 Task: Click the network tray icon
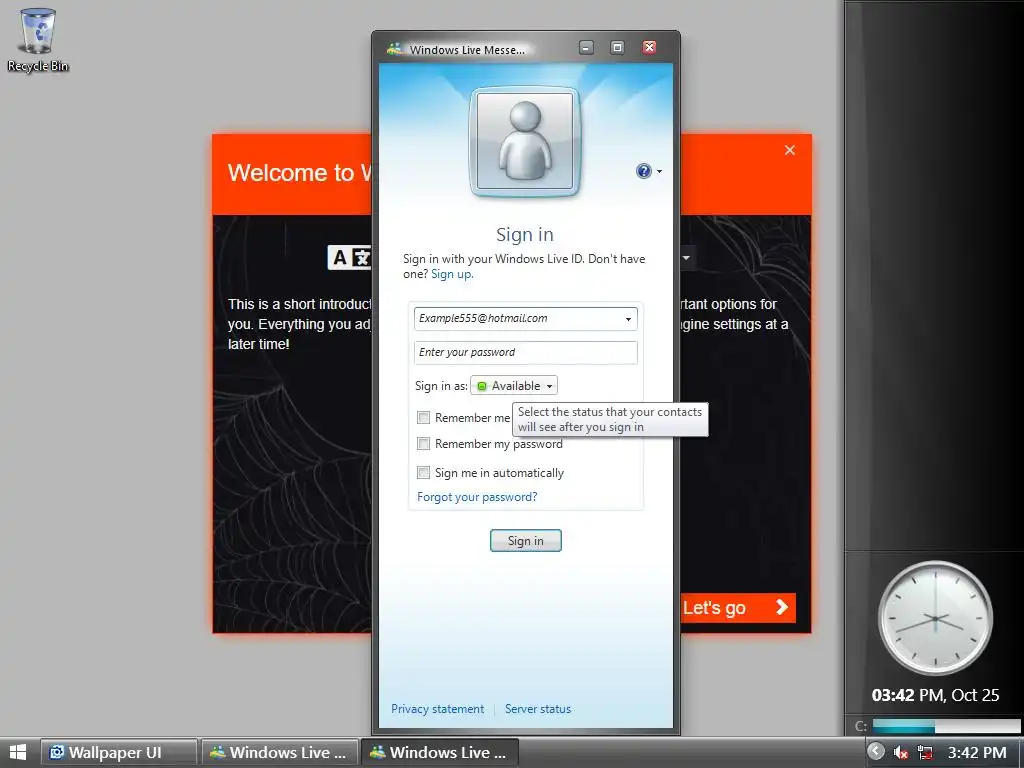925,753
